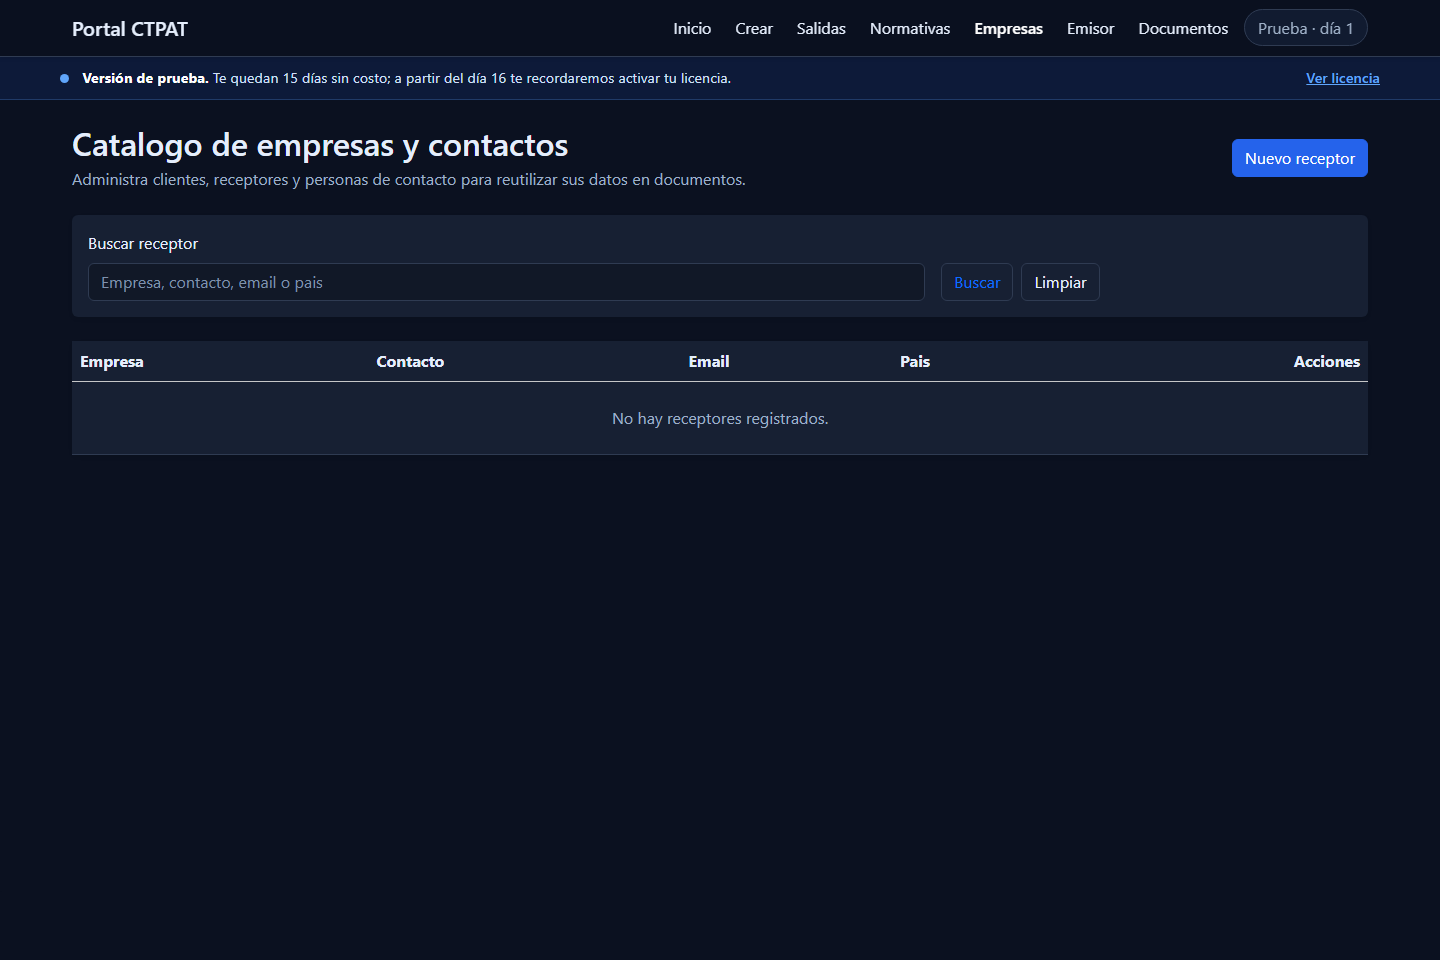
Task: Click the Email column header
Action: [x=709, y=362]
